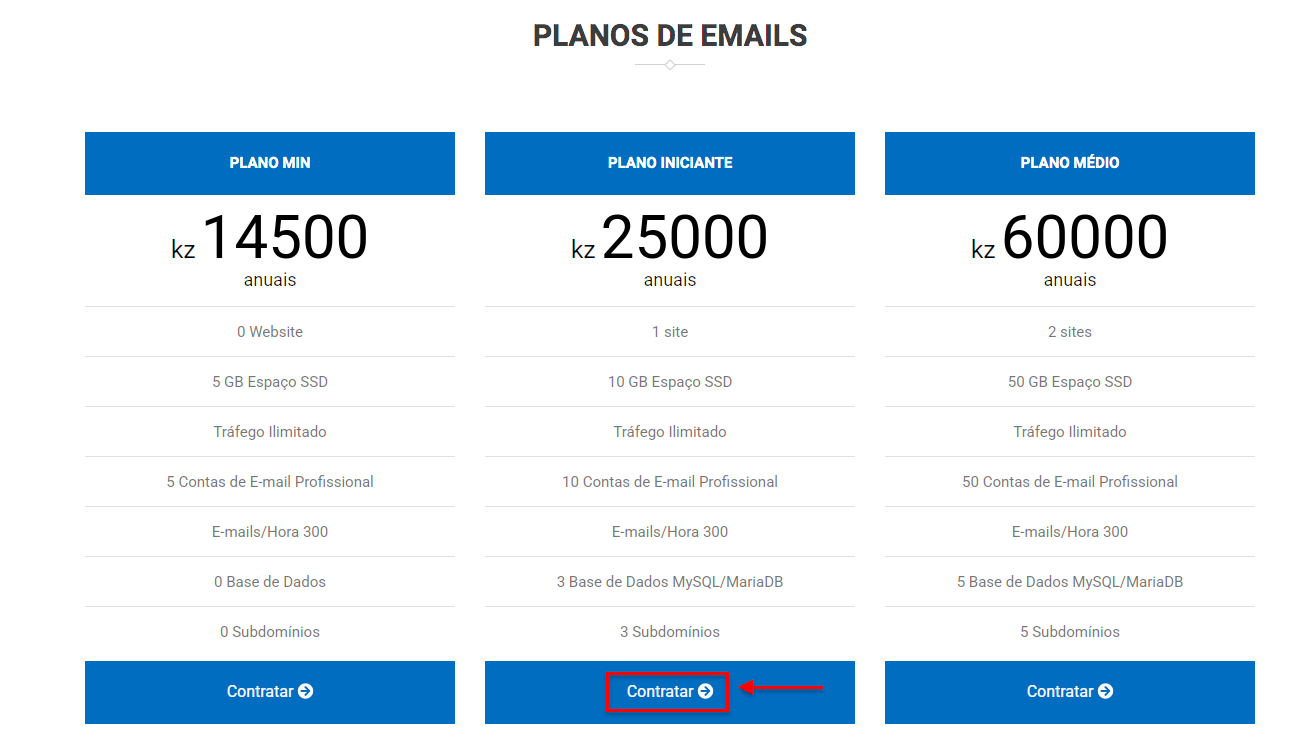Click '5 Subdomínios' feature row
Screen dimensions: 1302x744
point(1070,632)
